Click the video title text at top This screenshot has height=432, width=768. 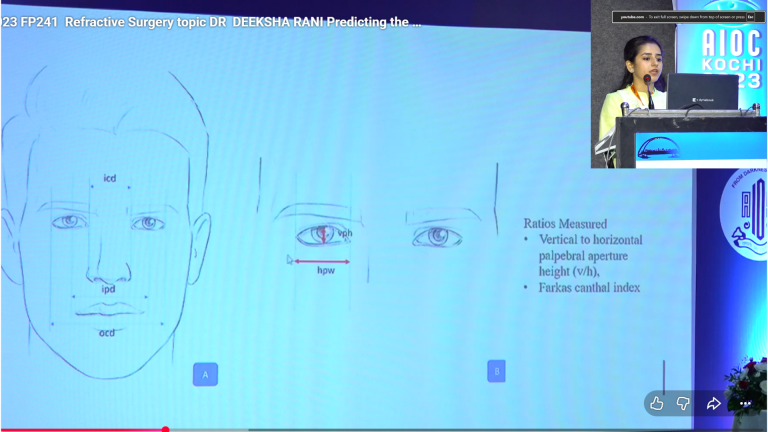pyautogui.click(x=211, y=22)
